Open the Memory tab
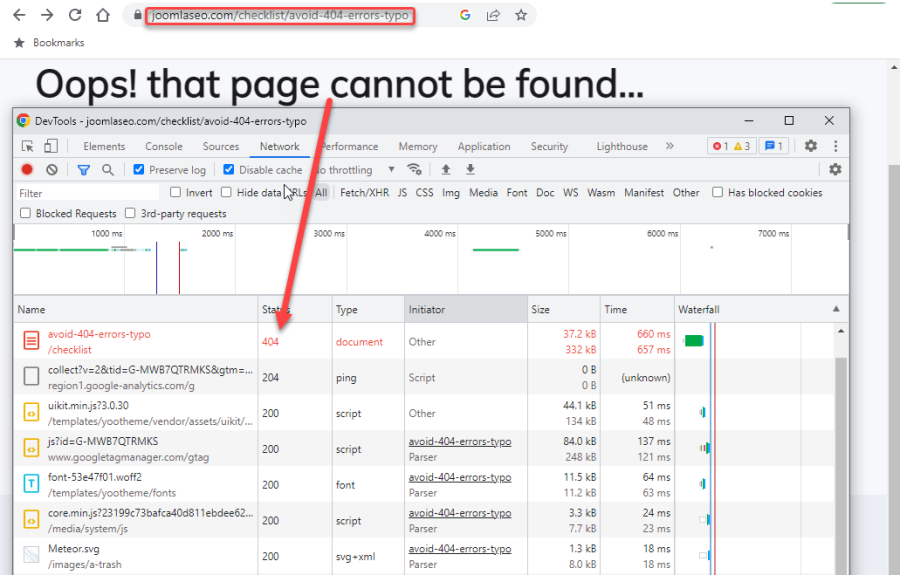This screenshot has width=900, height=575. click(x=418, y=146)
